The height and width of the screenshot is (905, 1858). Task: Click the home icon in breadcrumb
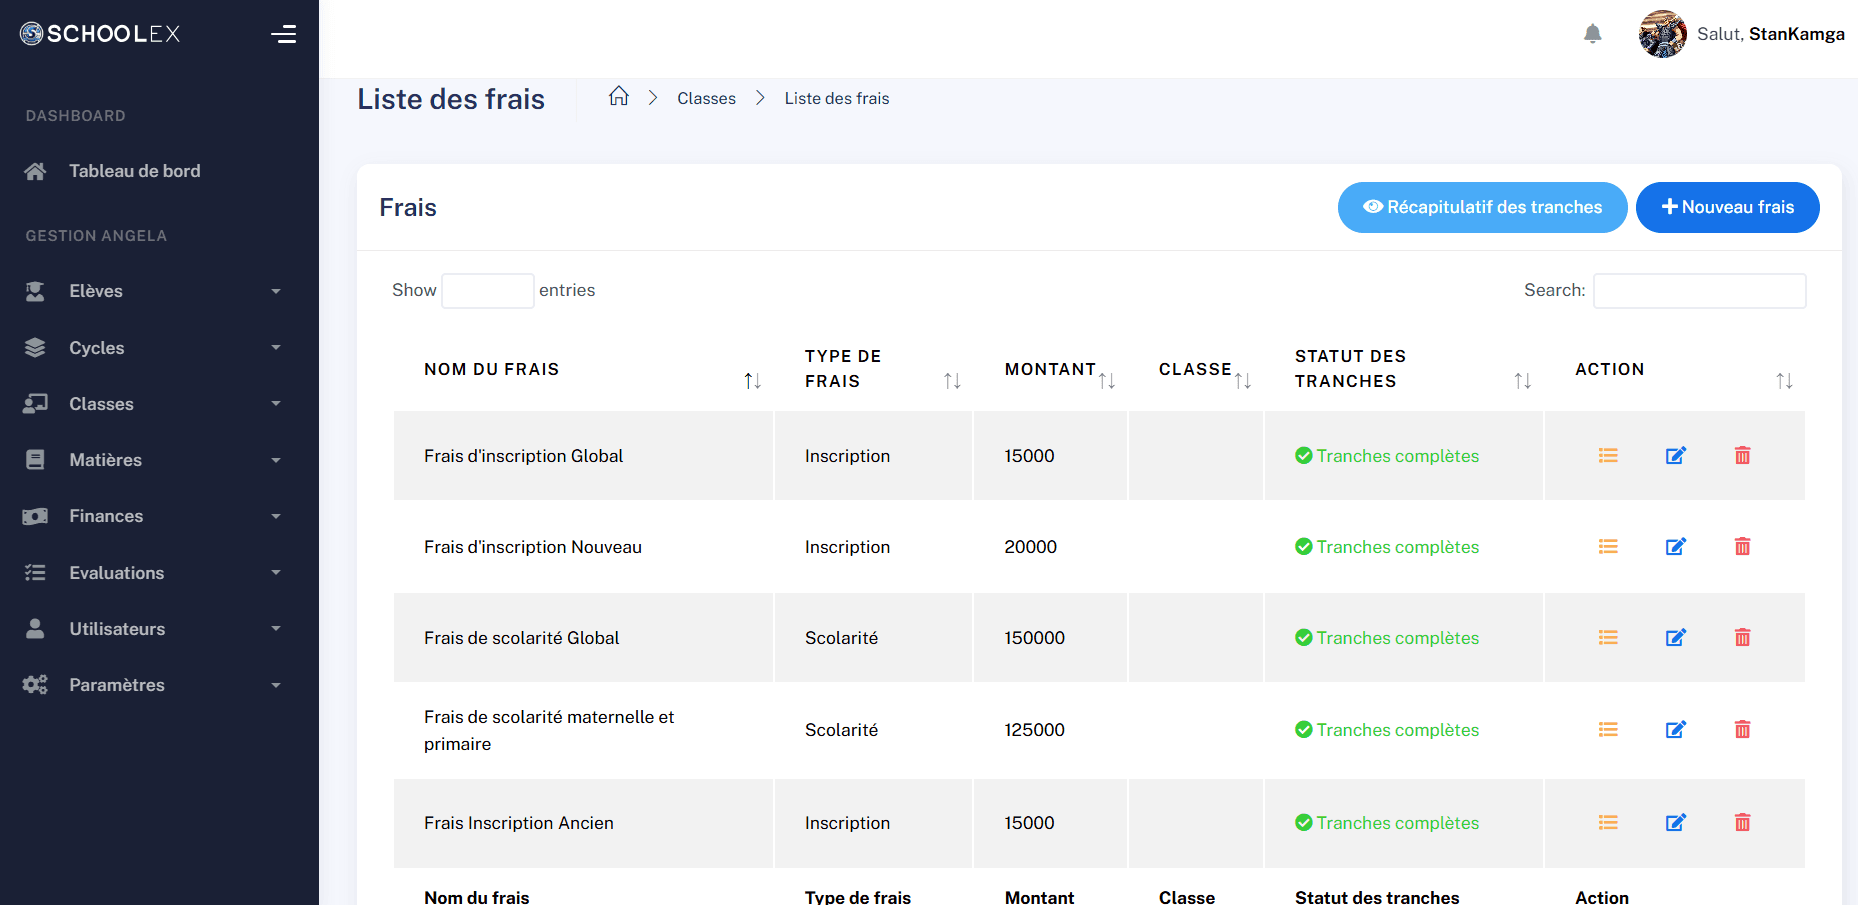click(x=619, y=96)
